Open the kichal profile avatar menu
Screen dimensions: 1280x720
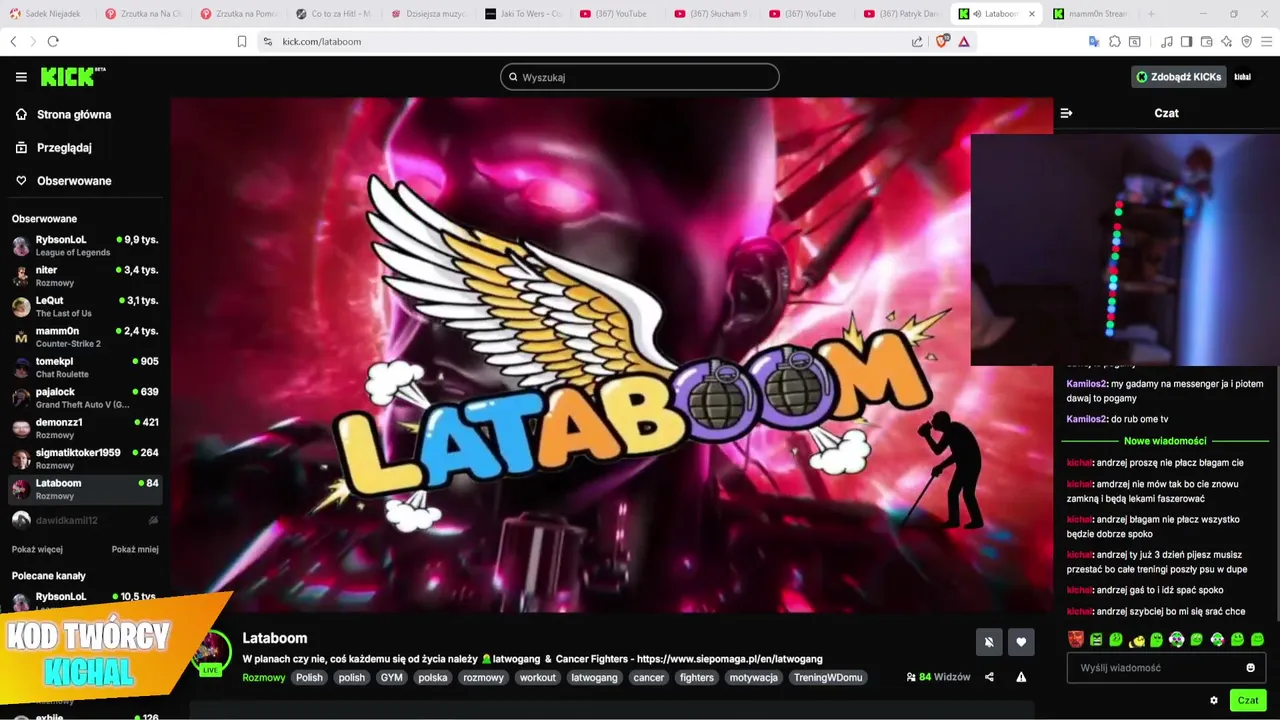pos(1243,77)
